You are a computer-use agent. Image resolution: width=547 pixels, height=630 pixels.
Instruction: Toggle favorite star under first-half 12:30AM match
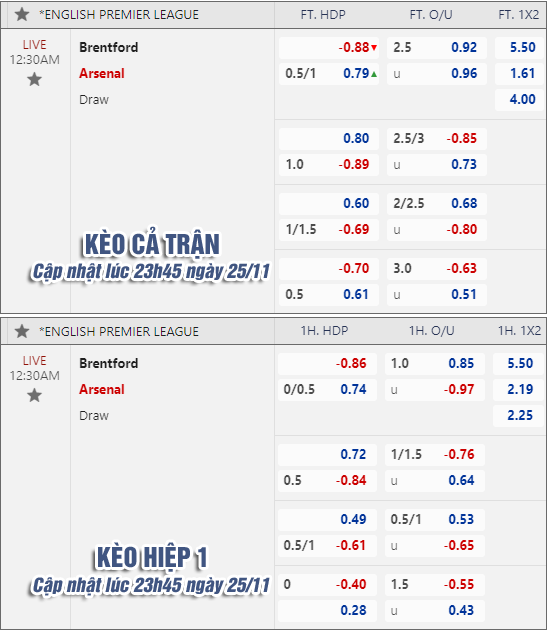coord(35,395)
